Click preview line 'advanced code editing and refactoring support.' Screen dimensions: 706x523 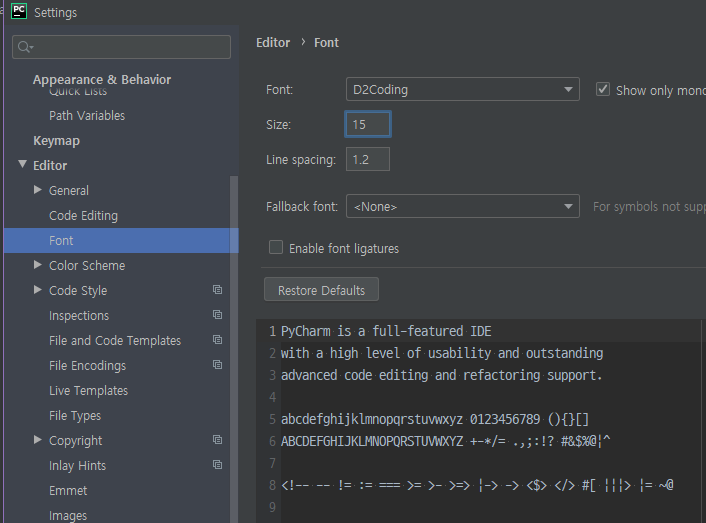click(x=441, y=375)
